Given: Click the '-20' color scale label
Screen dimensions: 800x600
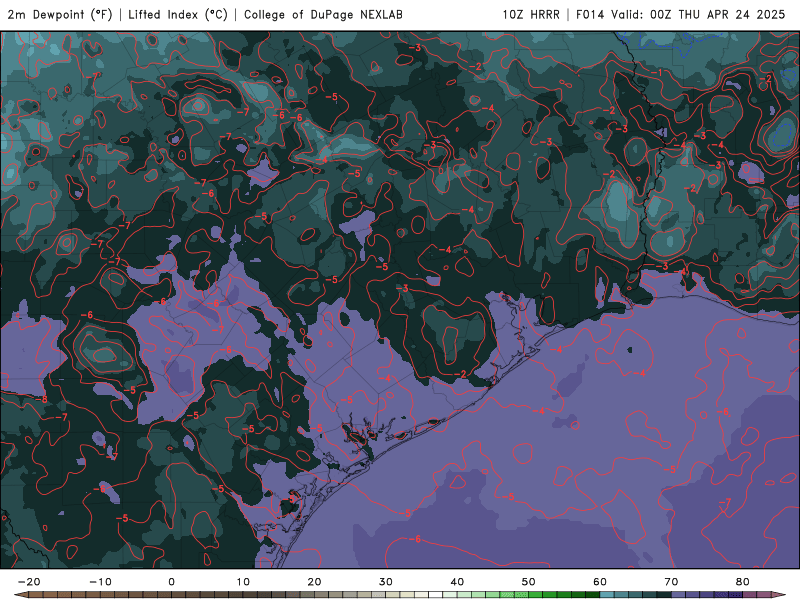Looking at the screenshot, I should tap(29, 582).
